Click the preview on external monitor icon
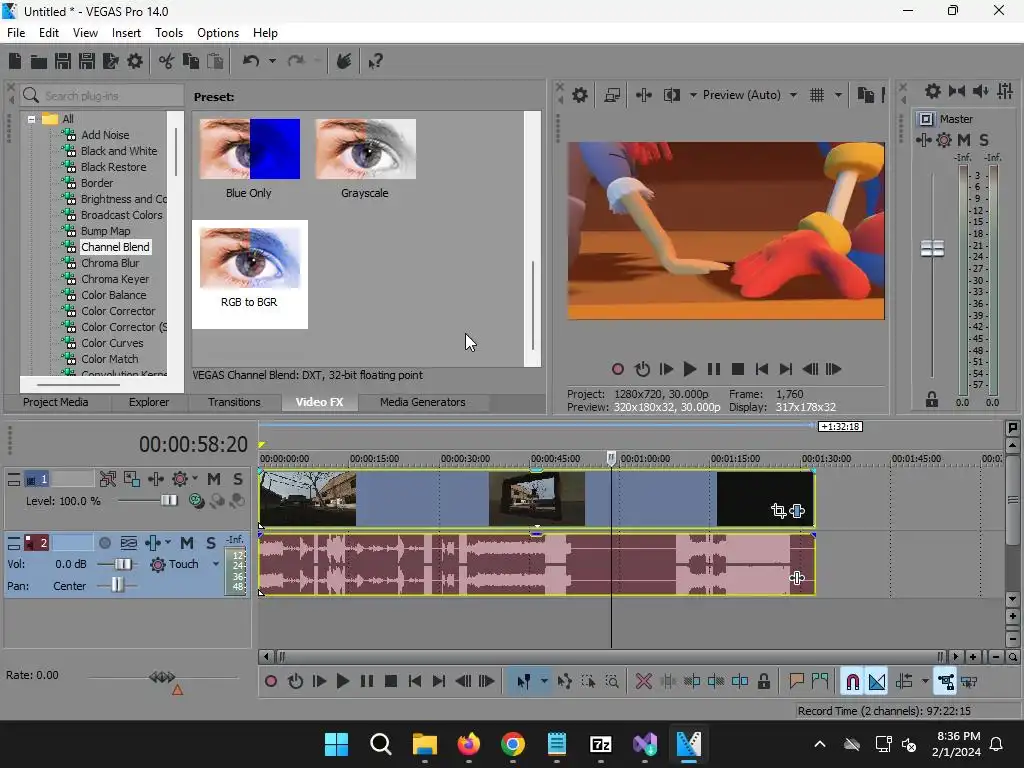The image size is (1024, 768). pos(612,95)
